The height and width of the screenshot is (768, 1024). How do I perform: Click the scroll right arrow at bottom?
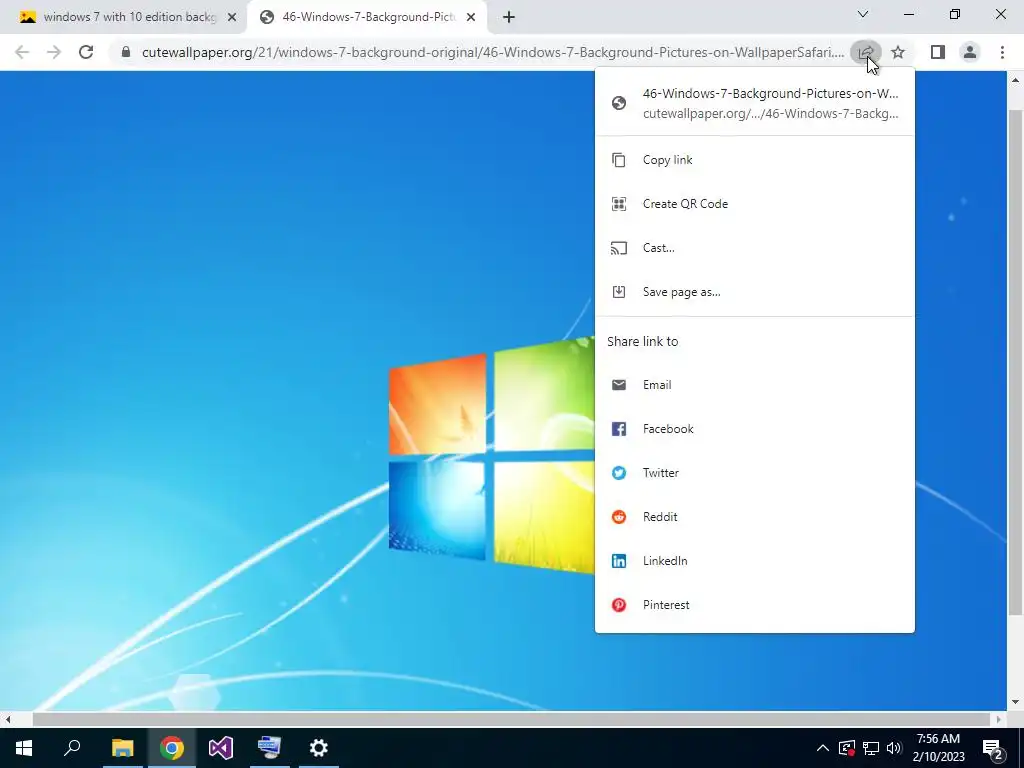(999, 720)
